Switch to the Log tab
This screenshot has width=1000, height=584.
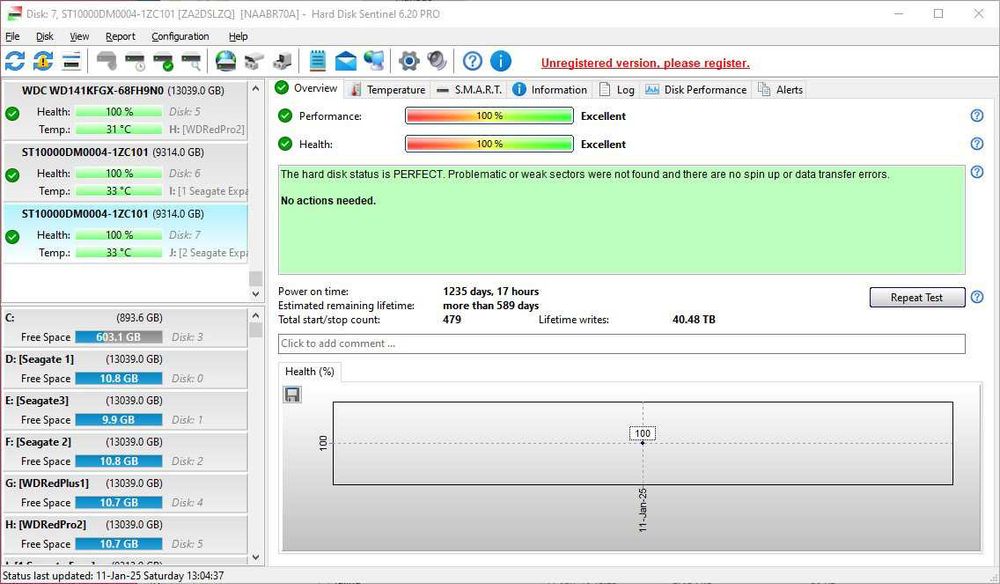(616, 90)
